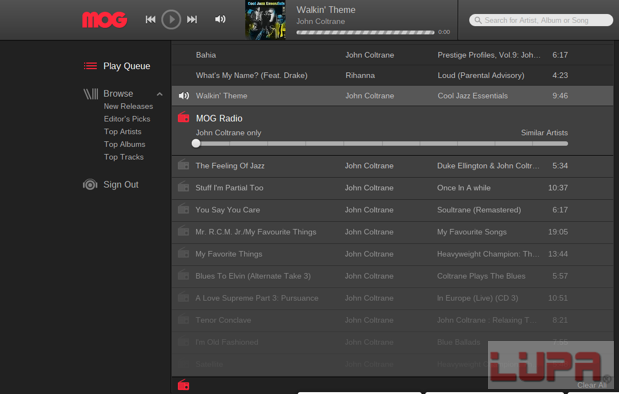Click radio icon beside You Say You Care
The height and width of the screenshot is (394, 619).
183,209
